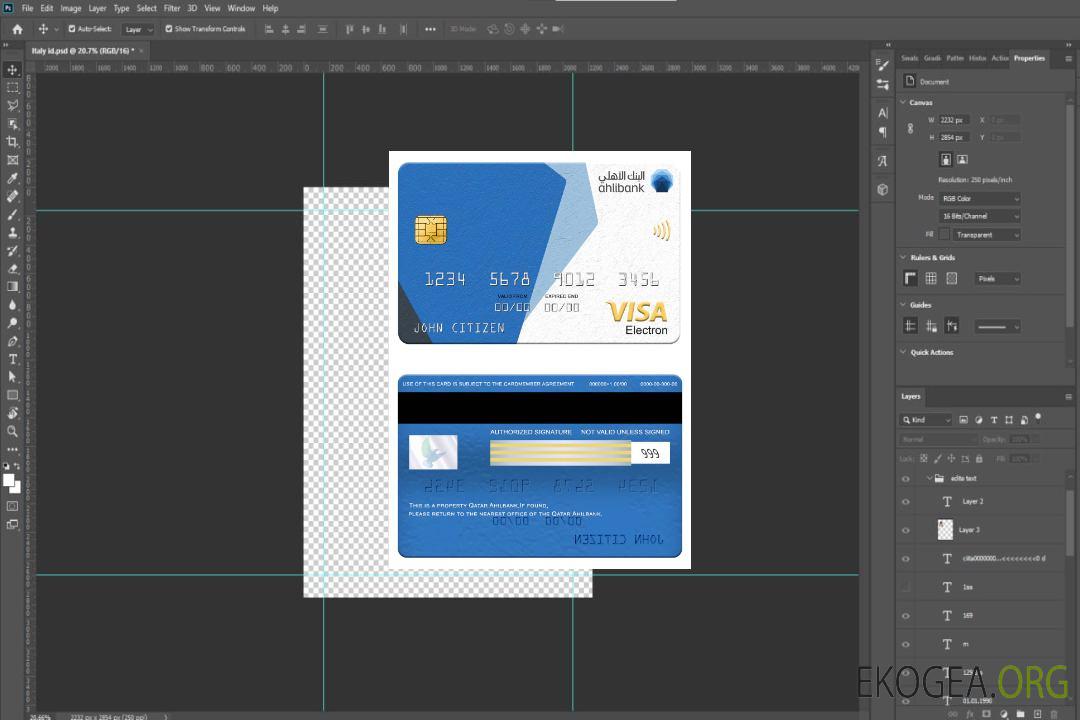
Task: Hide Layer 2 using its eye icon
Action: click(906, 502)
